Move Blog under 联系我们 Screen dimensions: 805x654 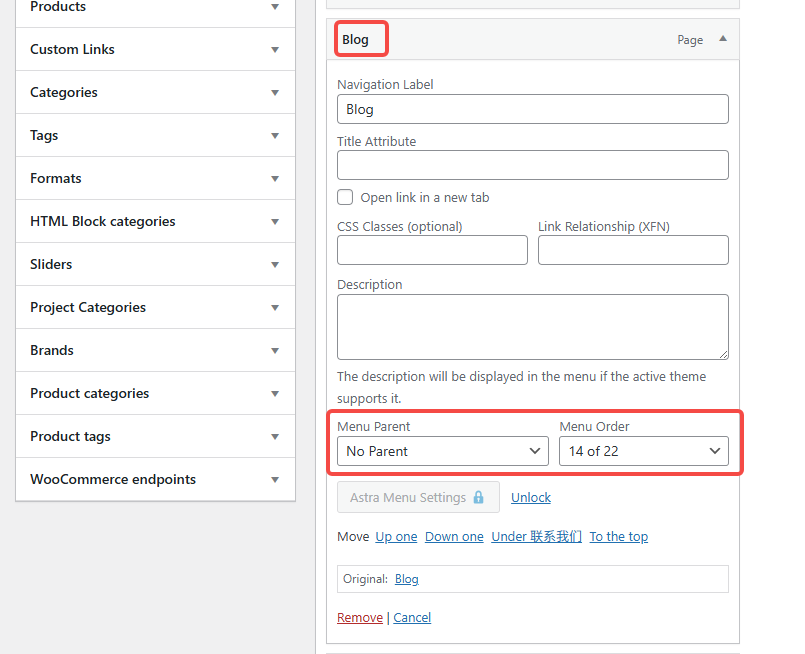[536, 536]
